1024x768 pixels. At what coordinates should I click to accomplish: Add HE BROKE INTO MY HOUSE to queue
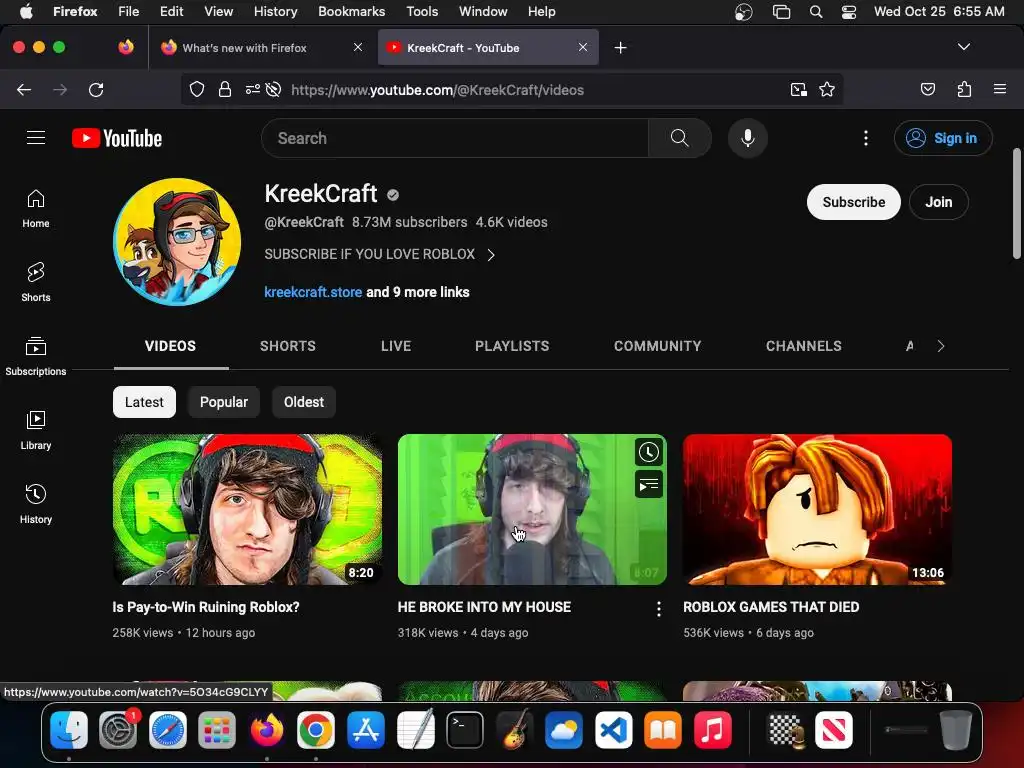(x=648, y=485)
